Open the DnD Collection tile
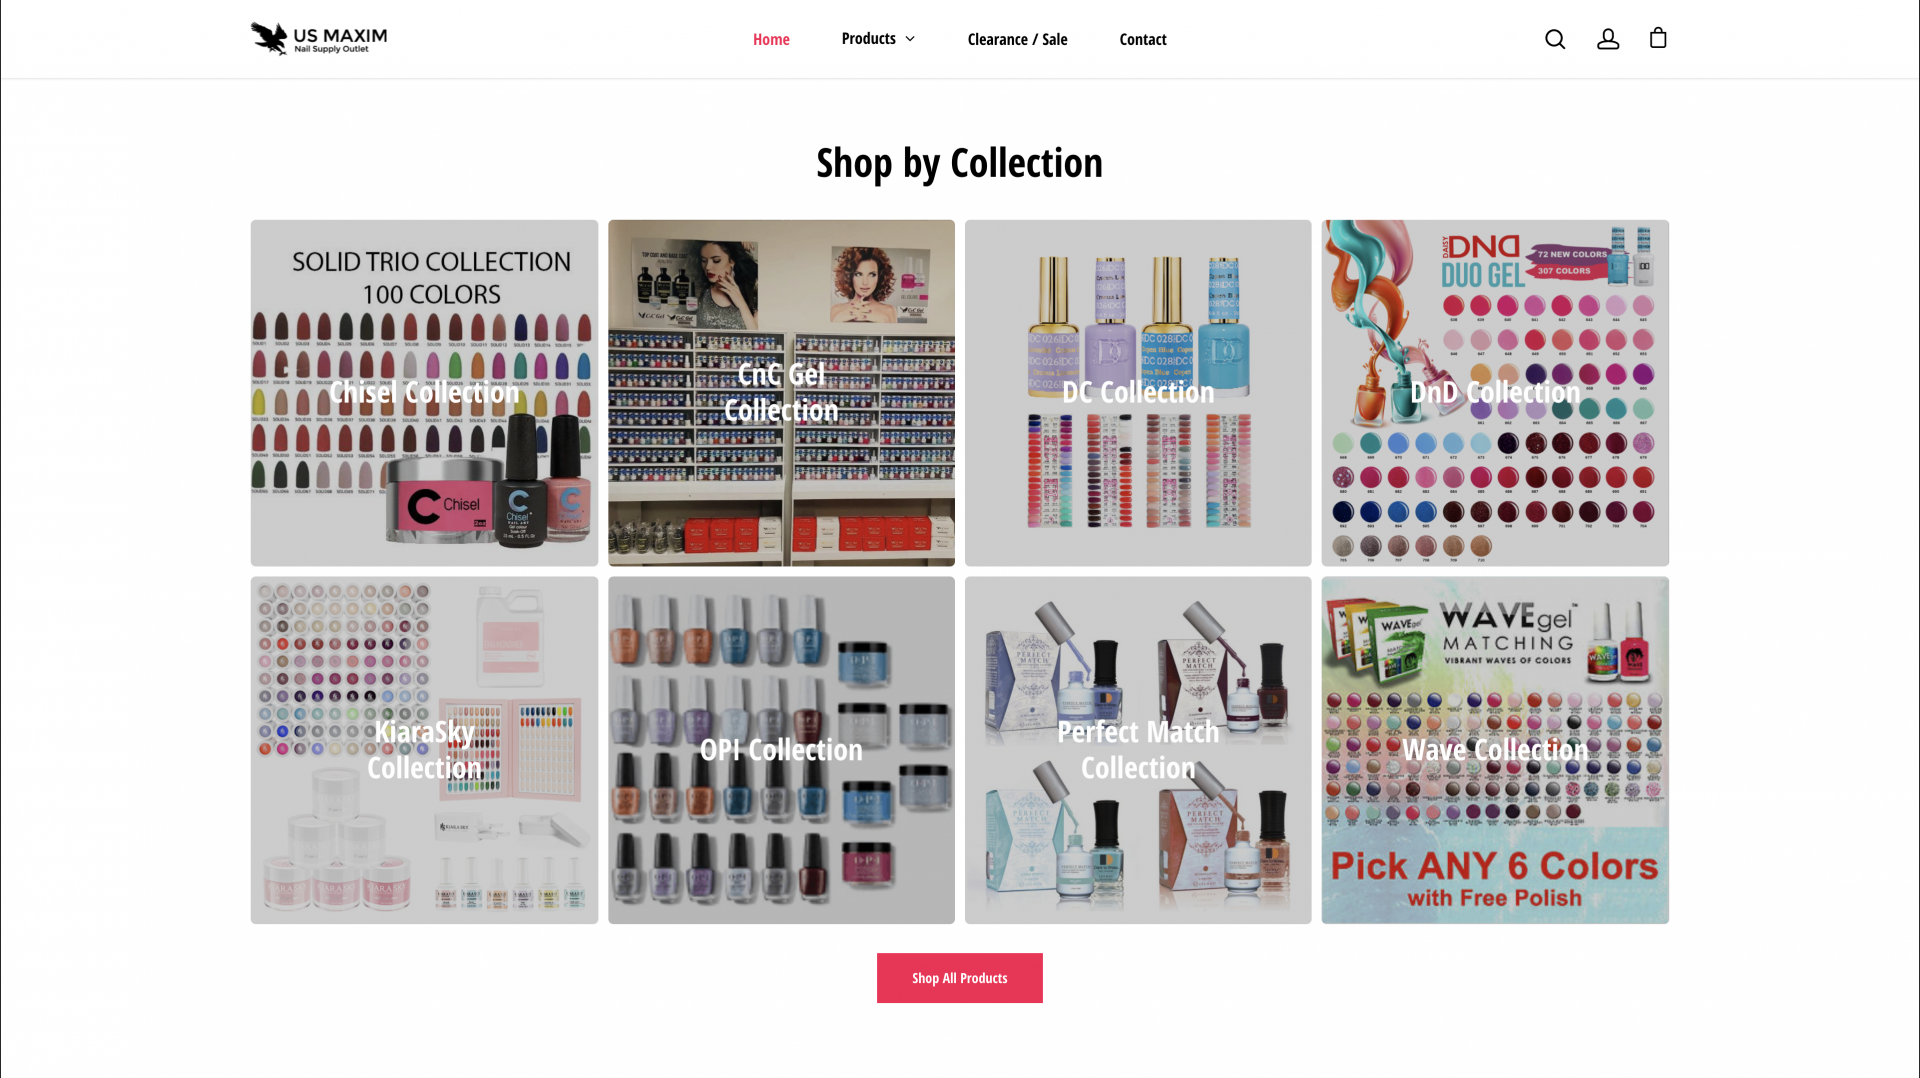Image resolution: width=1920 pixels, height=1078 pixels. pyautogui.click(x=1495, y=393)
